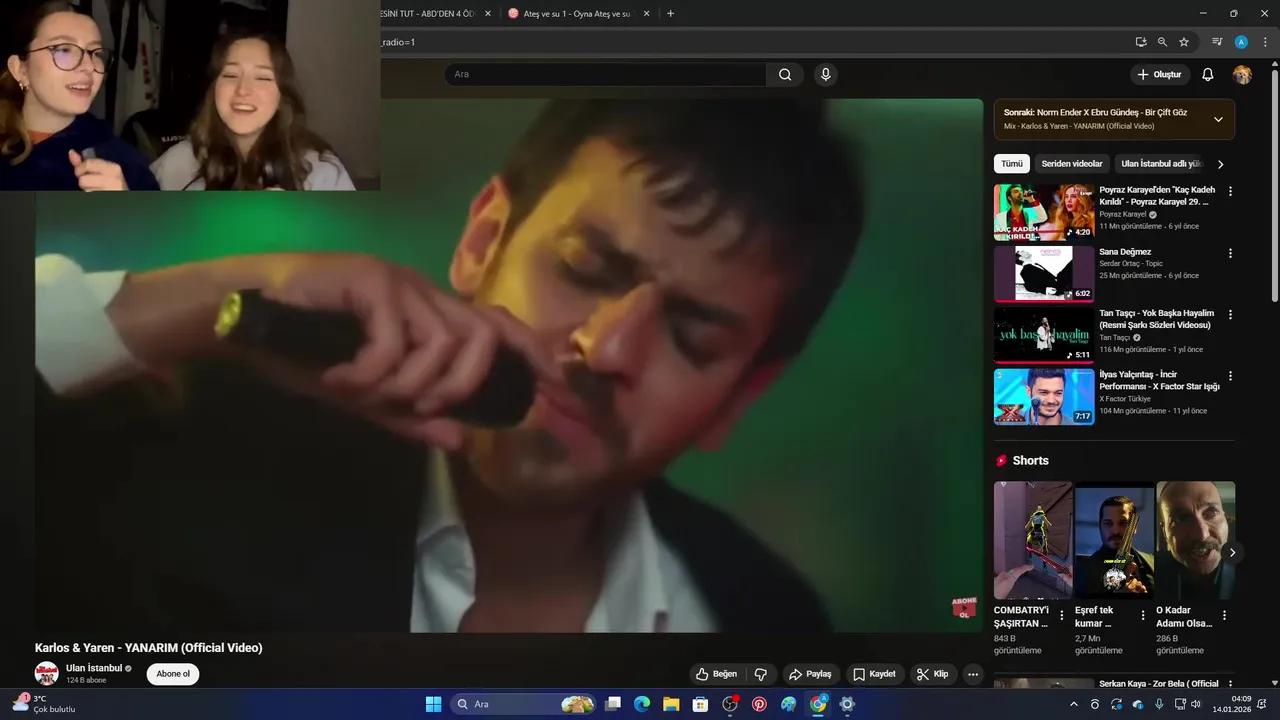Image resolution: width=1280 pixels, height=720 pixels.
Task: Select Ulan İstanbul adlı yükleyen chip
Action: tap(1161, 164)
